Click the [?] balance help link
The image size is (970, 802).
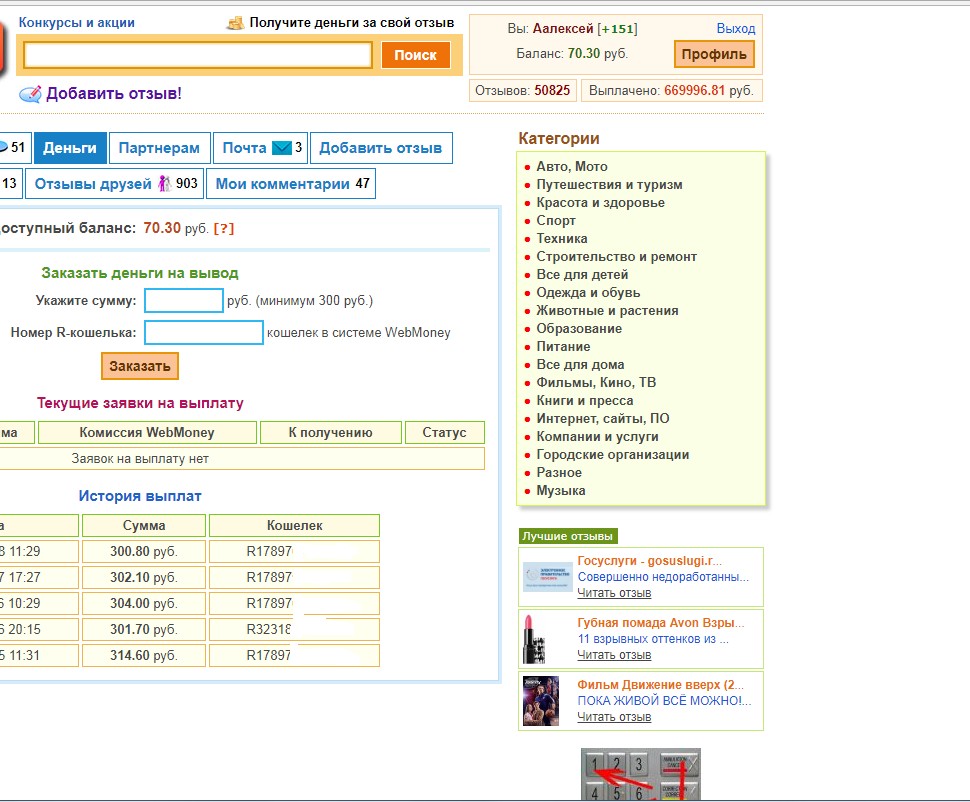point(224,228)
